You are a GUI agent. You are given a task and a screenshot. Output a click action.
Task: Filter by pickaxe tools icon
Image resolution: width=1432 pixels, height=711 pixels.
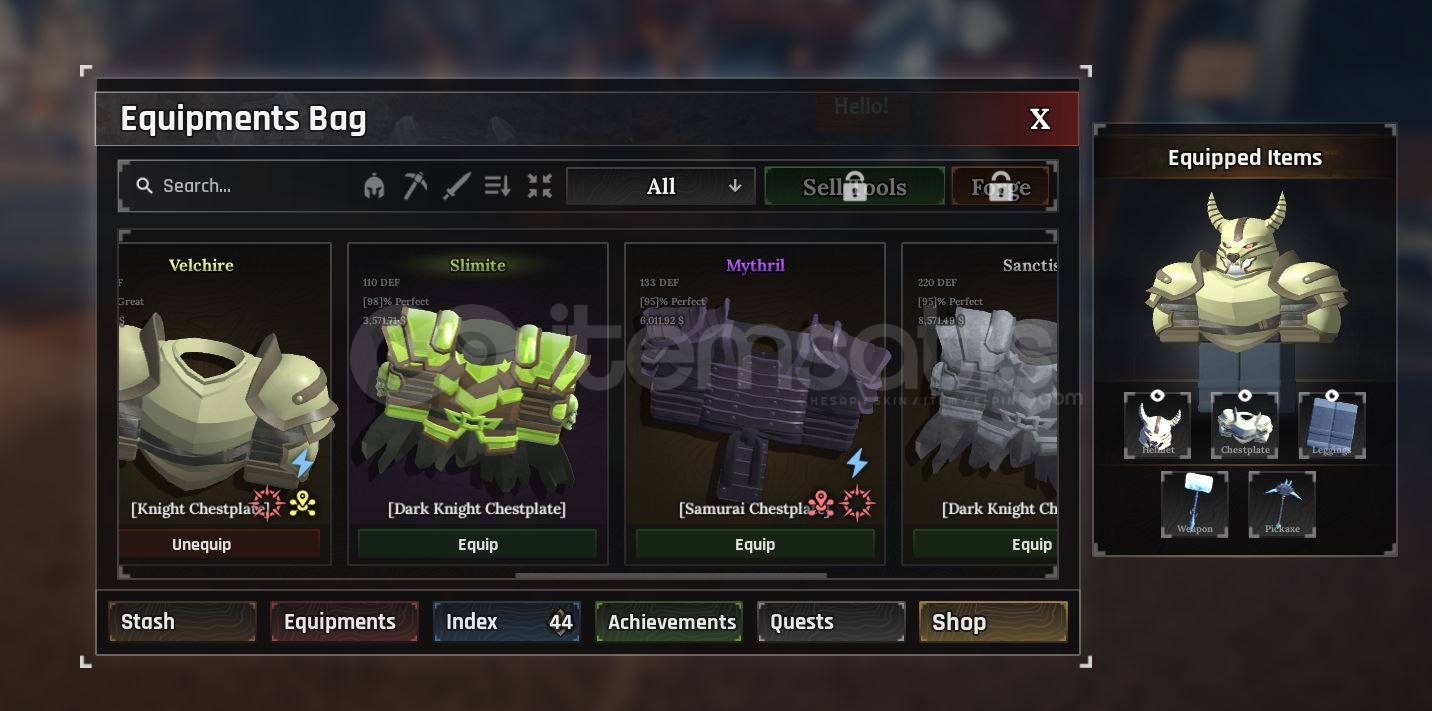tap(415, 186)
